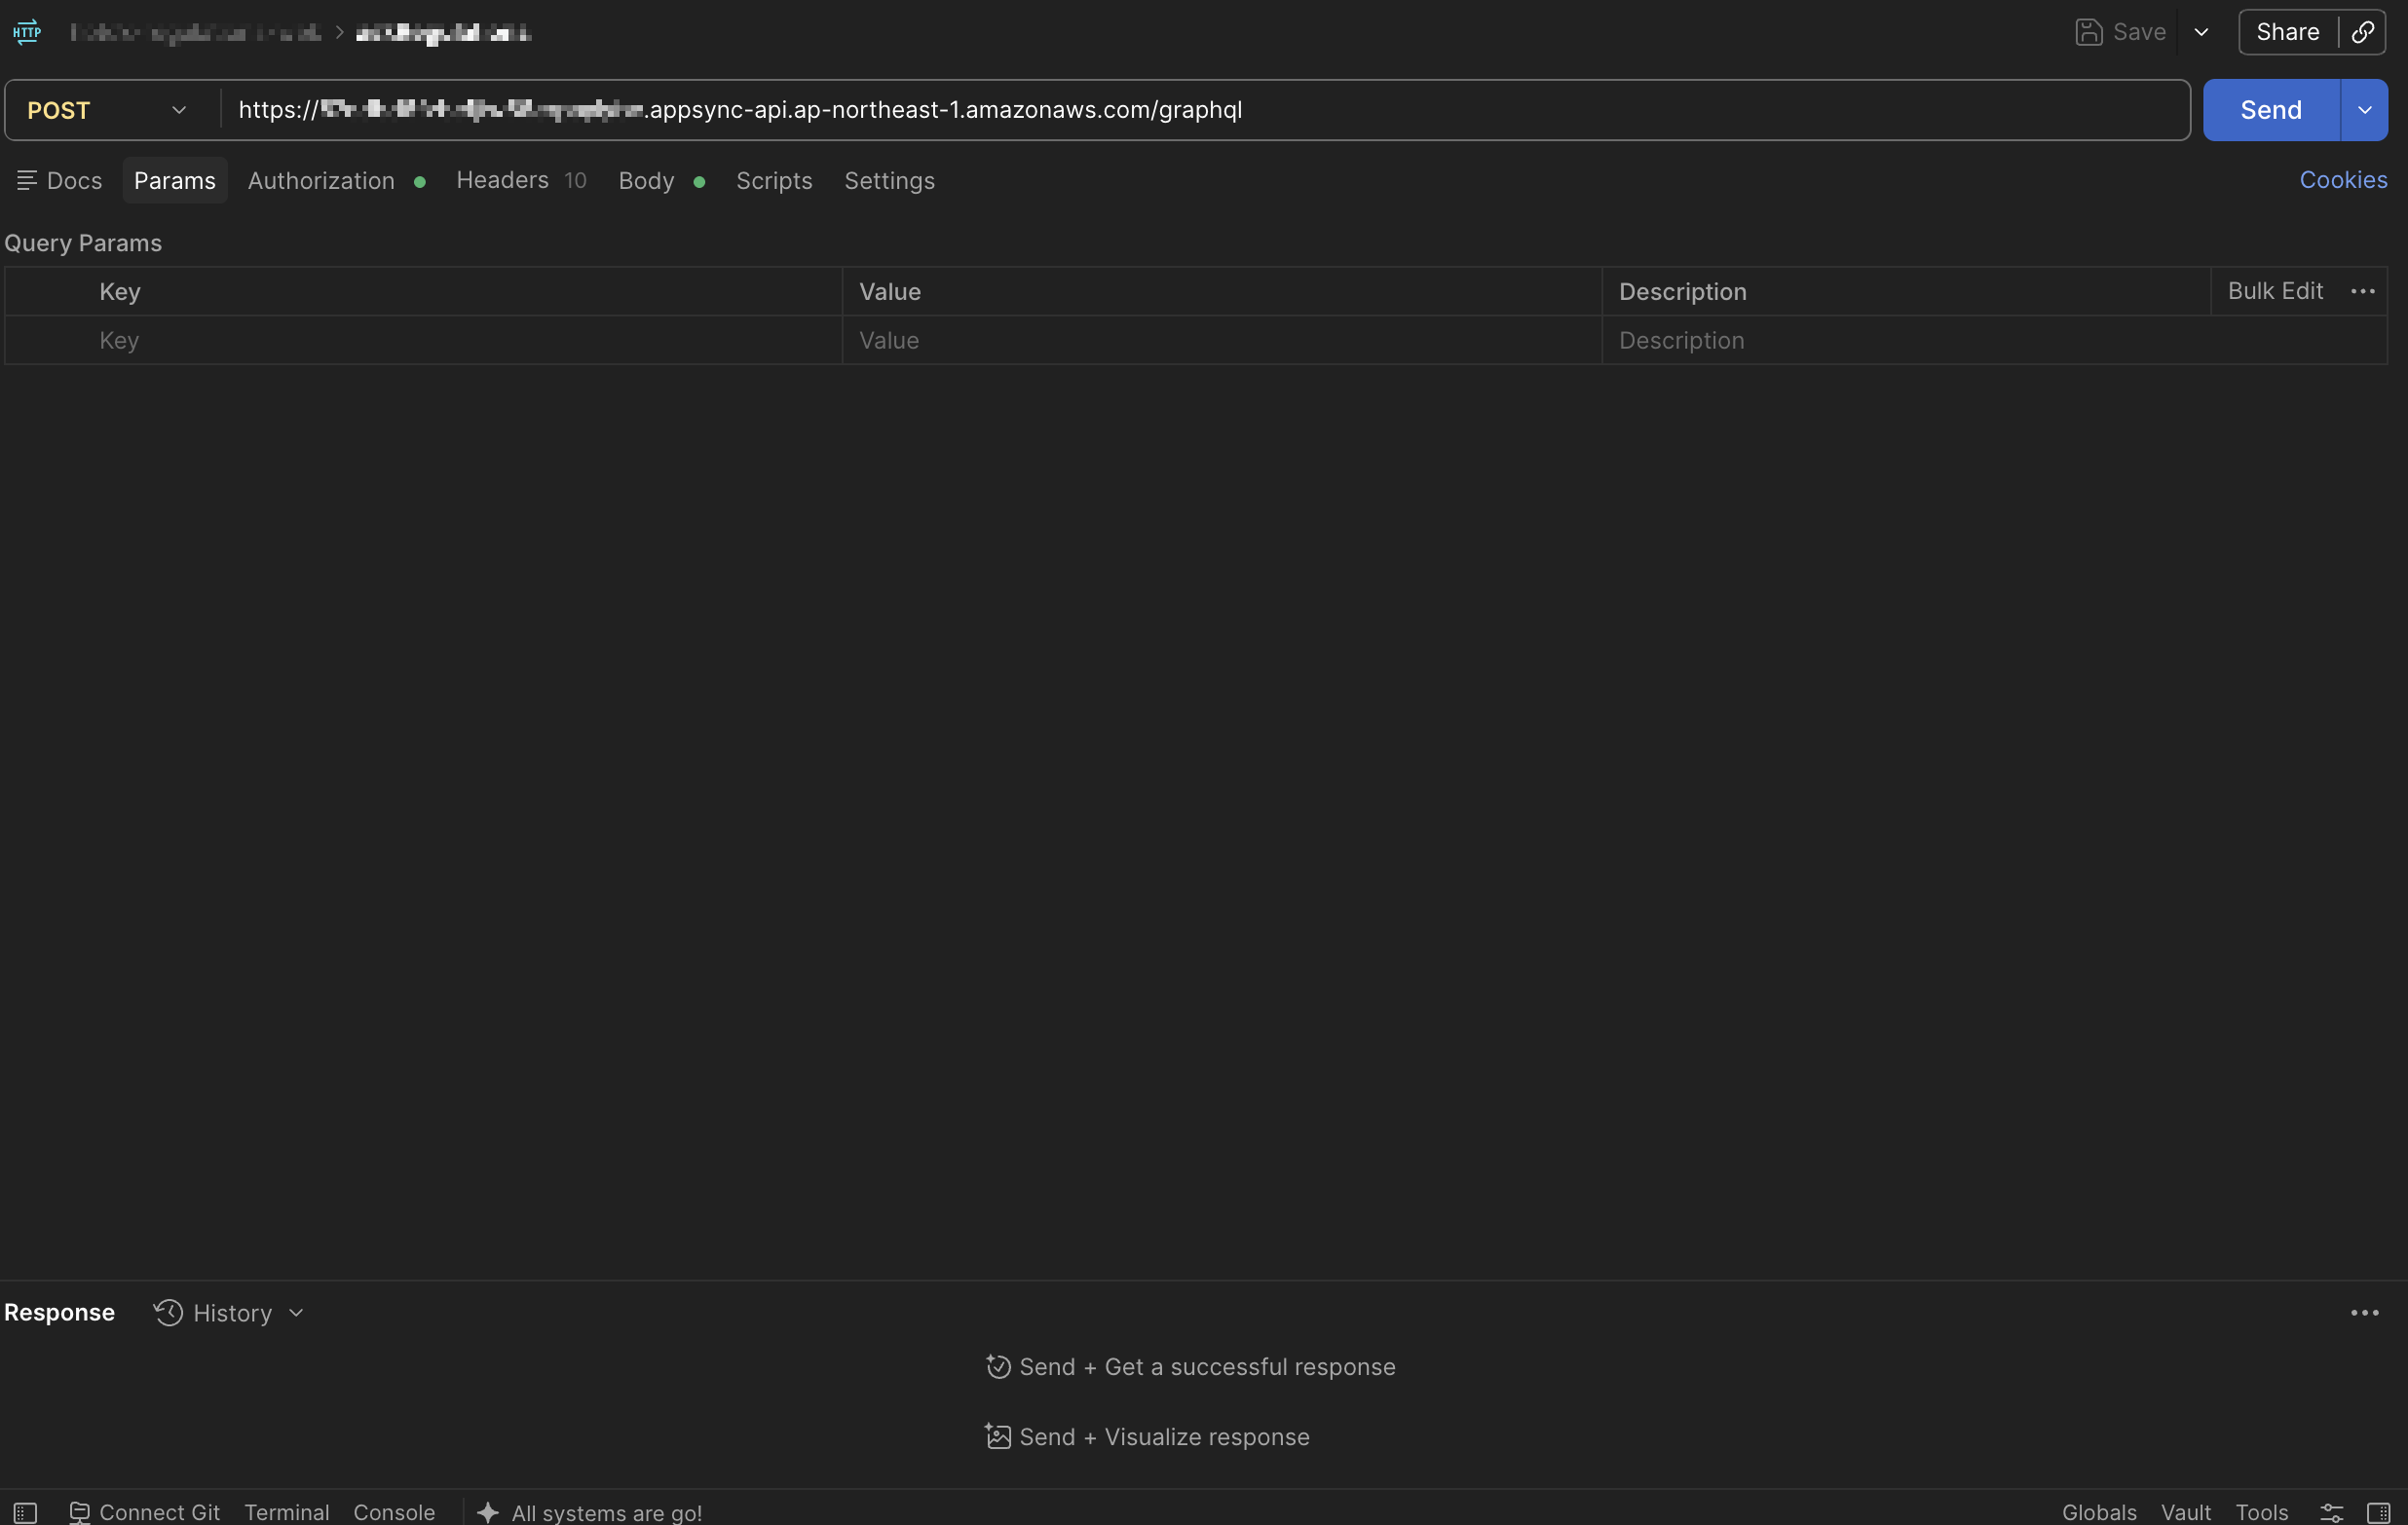Switch to the Params tab

pos(175,181)
